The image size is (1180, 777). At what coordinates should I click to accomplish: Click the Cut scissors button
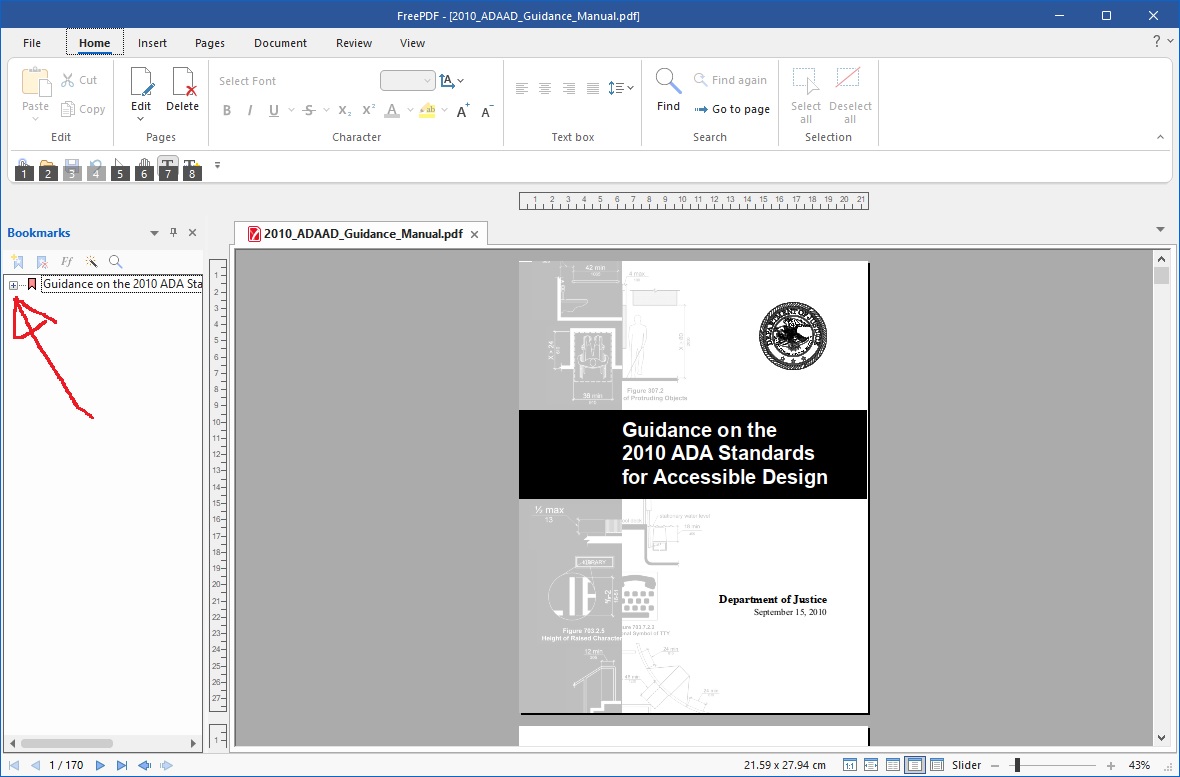pyautogui.click(x=79, y=80)
